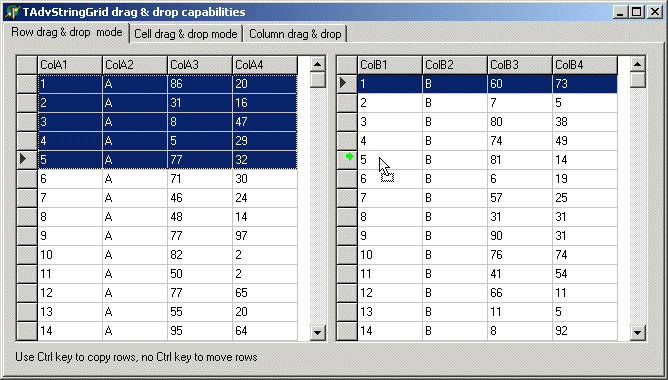
Task: Click the ColA4 column header
Action: point(265,65)
